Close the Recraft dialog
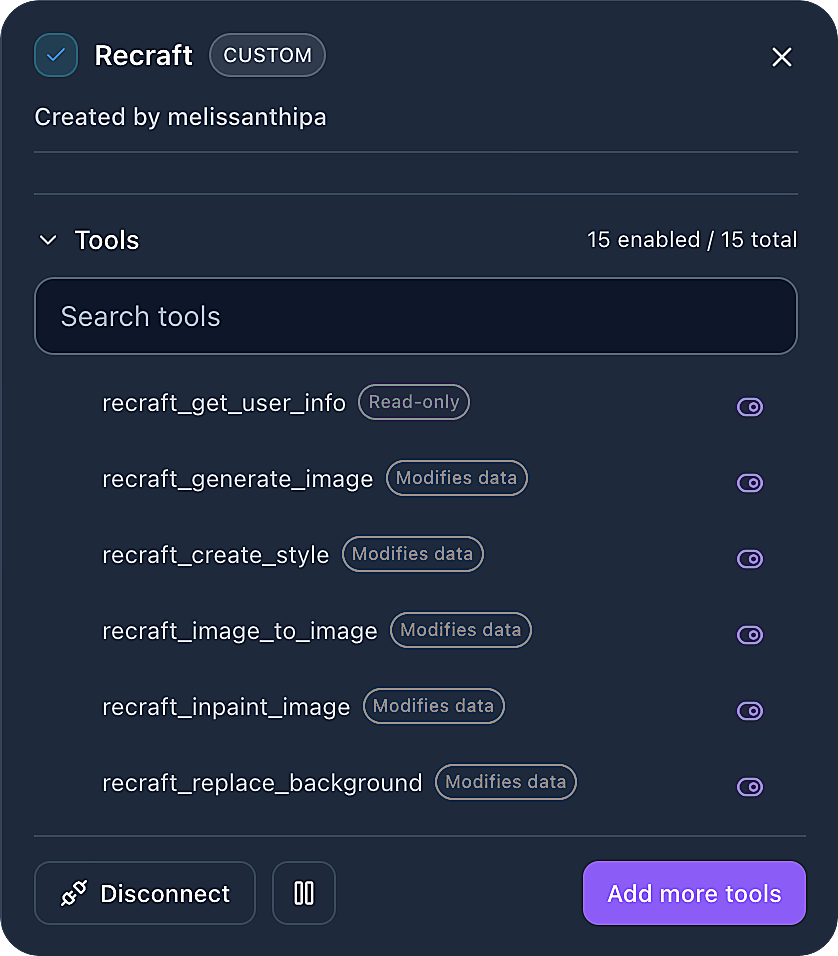Screen dimensions: 838x956 click(x=781, y=57)
